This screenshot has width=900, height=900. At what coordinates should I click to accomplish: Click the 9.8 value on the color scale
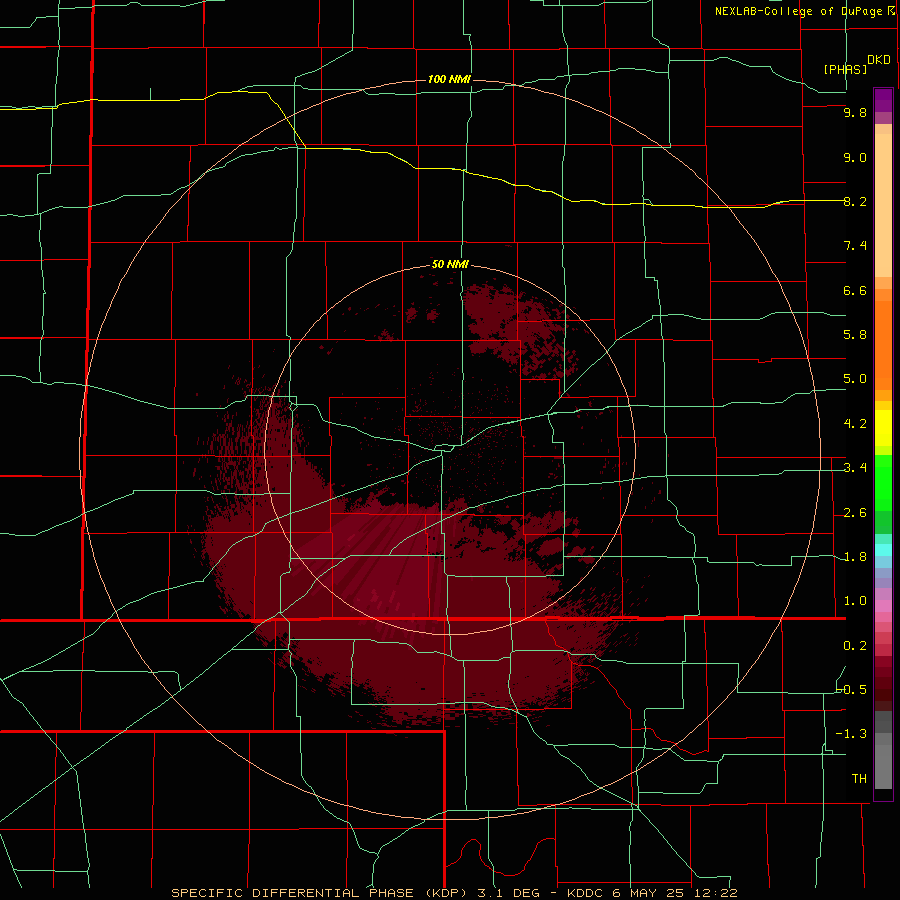coord(855,112)
